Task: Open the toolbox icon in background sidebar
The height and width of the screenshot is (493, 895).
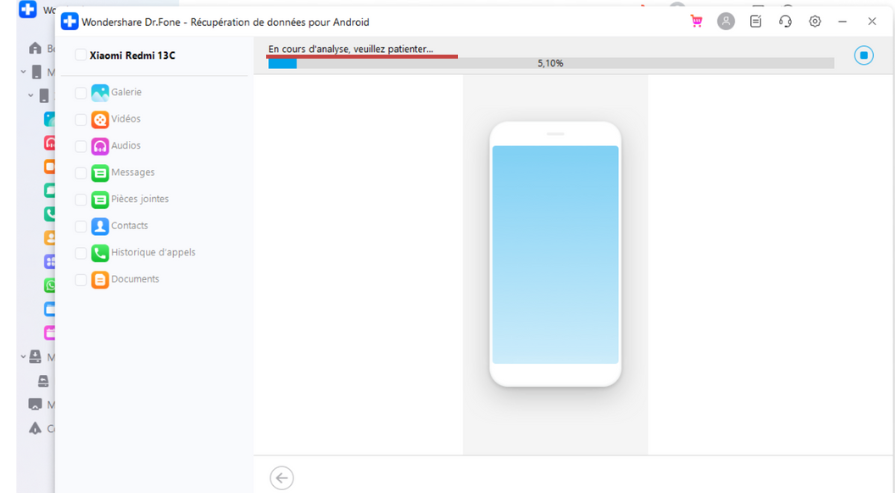Action: (35, 428)
